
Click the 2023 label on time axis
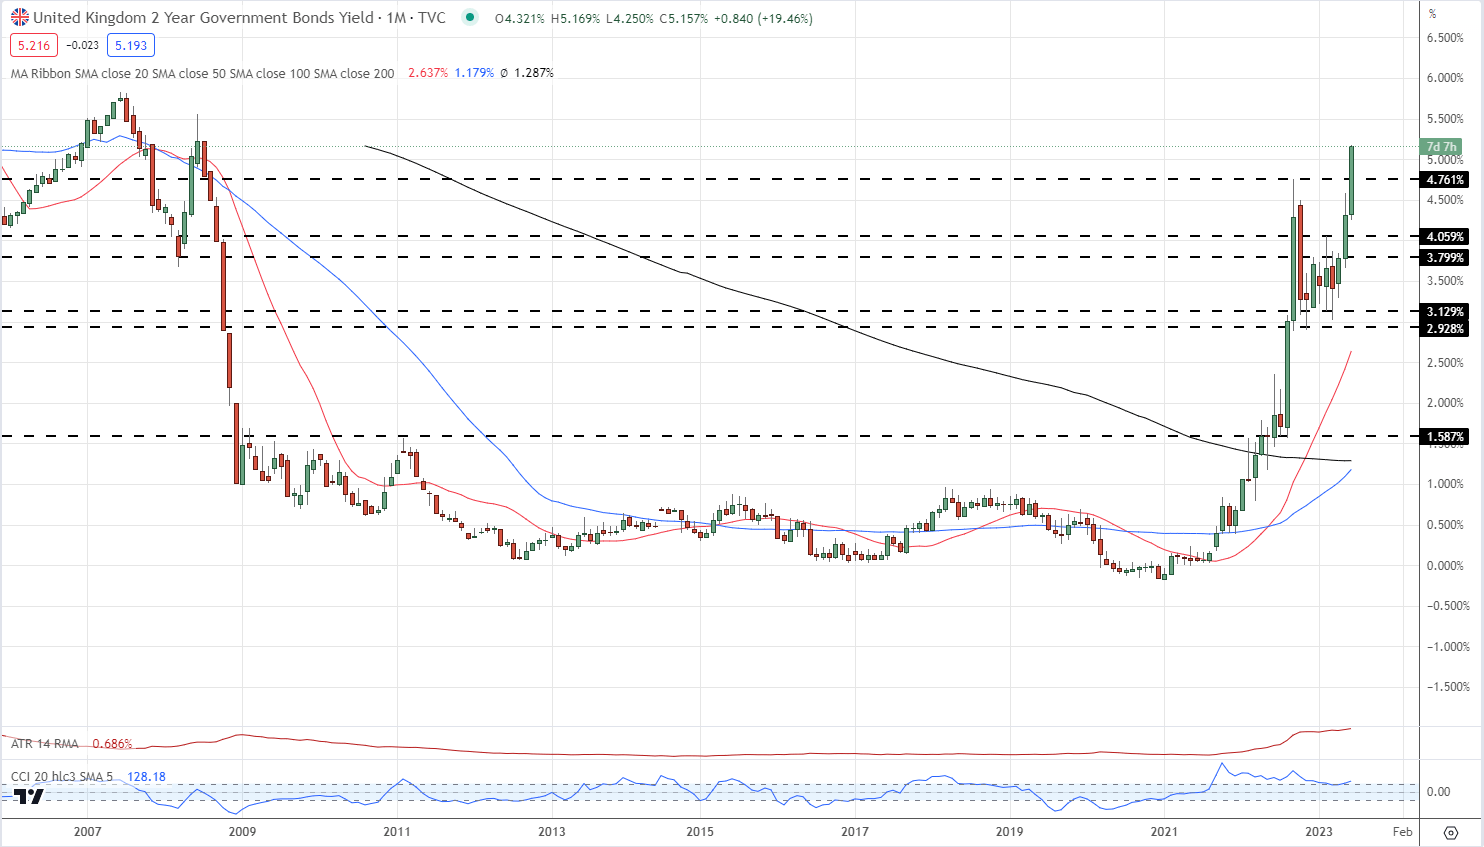pos(1319,832)
